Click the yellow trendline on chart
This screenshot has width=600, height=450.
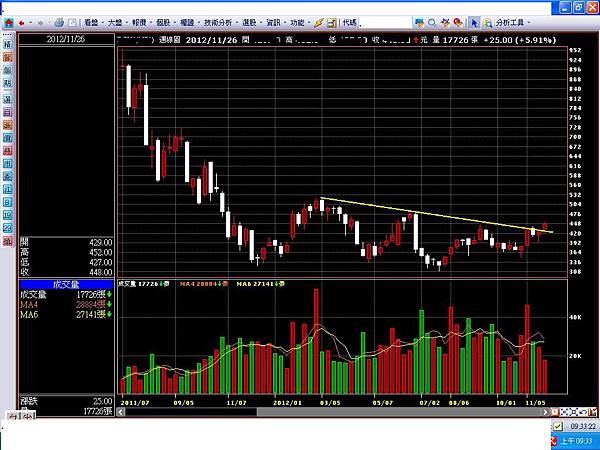coord(436,215)
